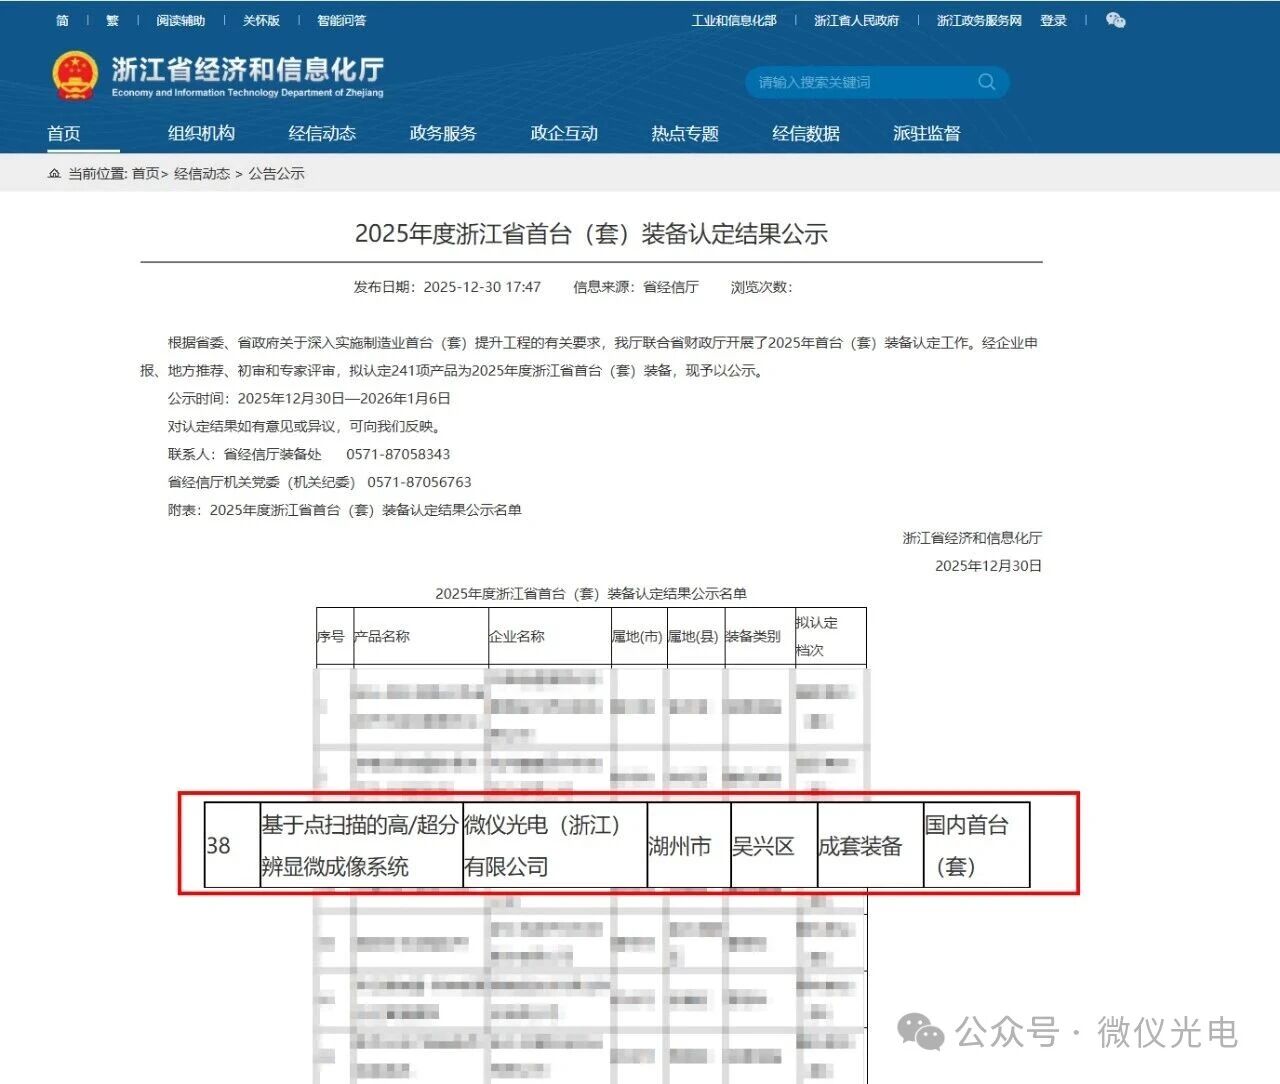Viewport: 1280px width, 1084px height.
Task: Open the 首页 navigation tab
Action: point(64,133)
